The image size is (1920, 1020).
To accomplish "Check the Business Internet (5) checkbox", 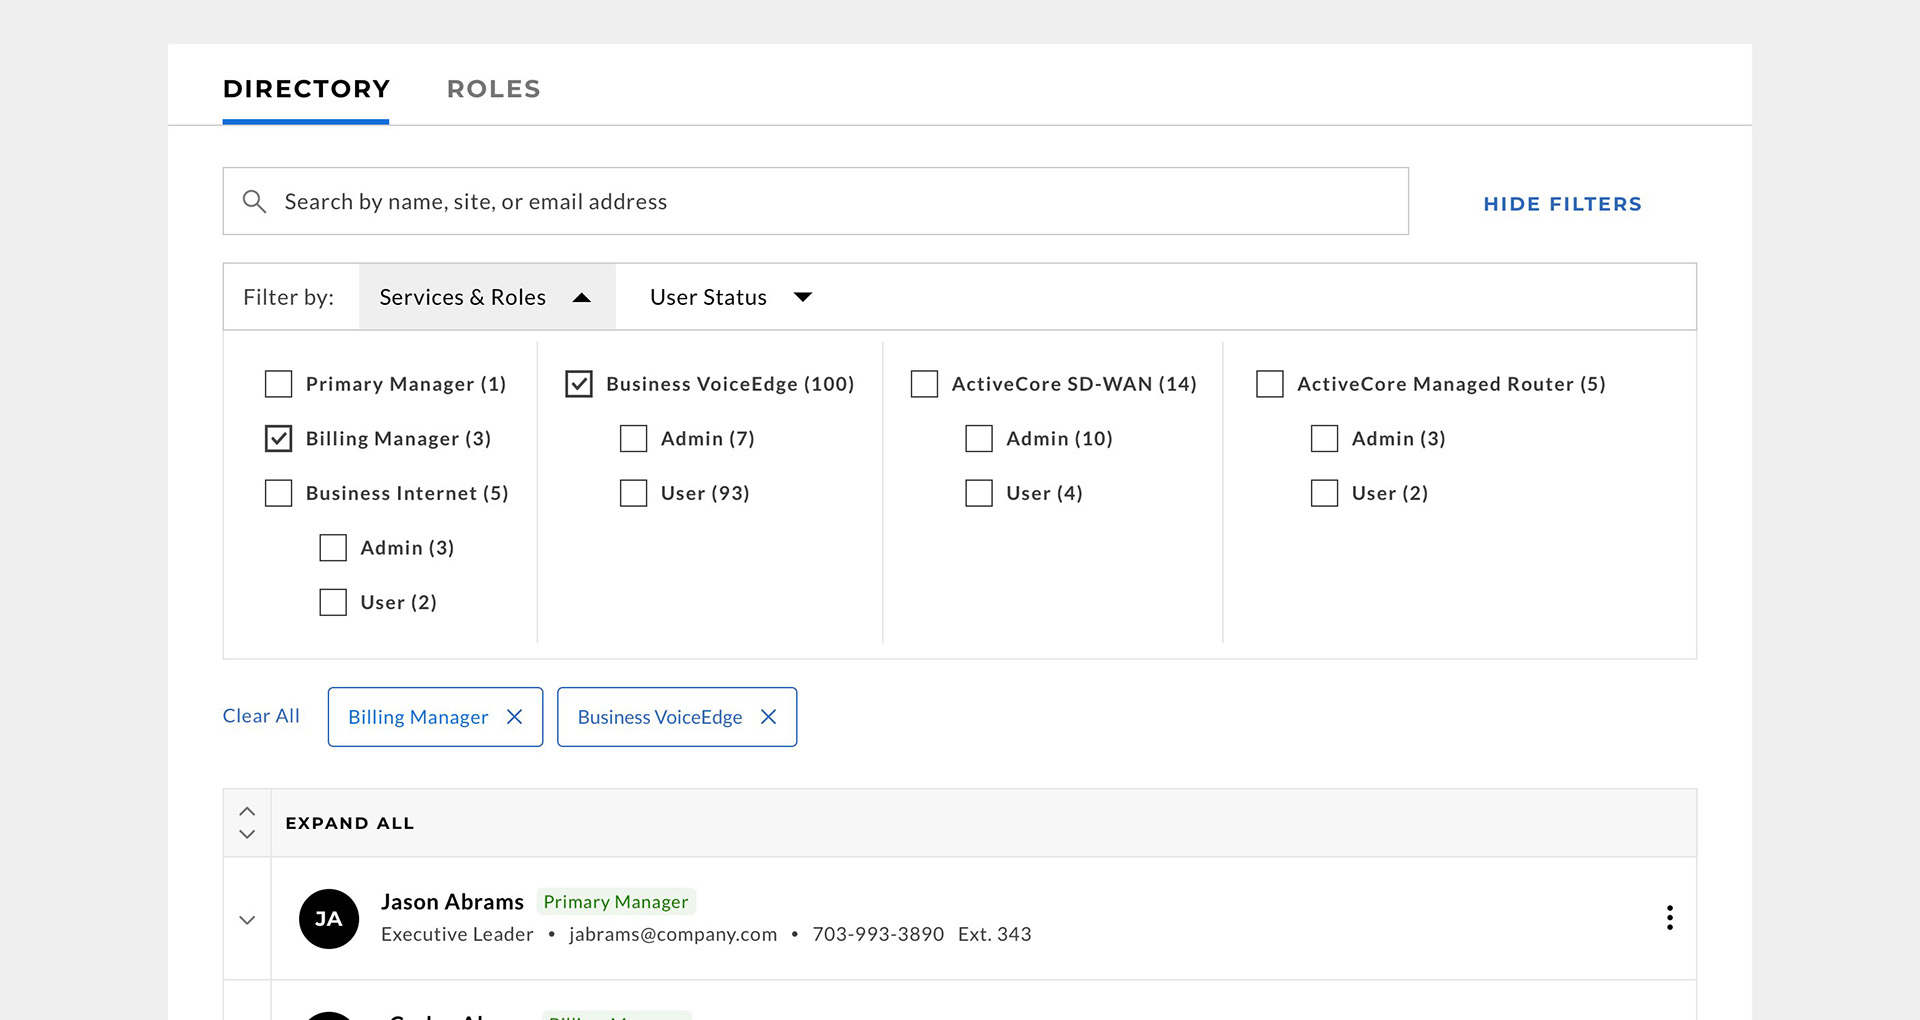I will coord(278,493).
